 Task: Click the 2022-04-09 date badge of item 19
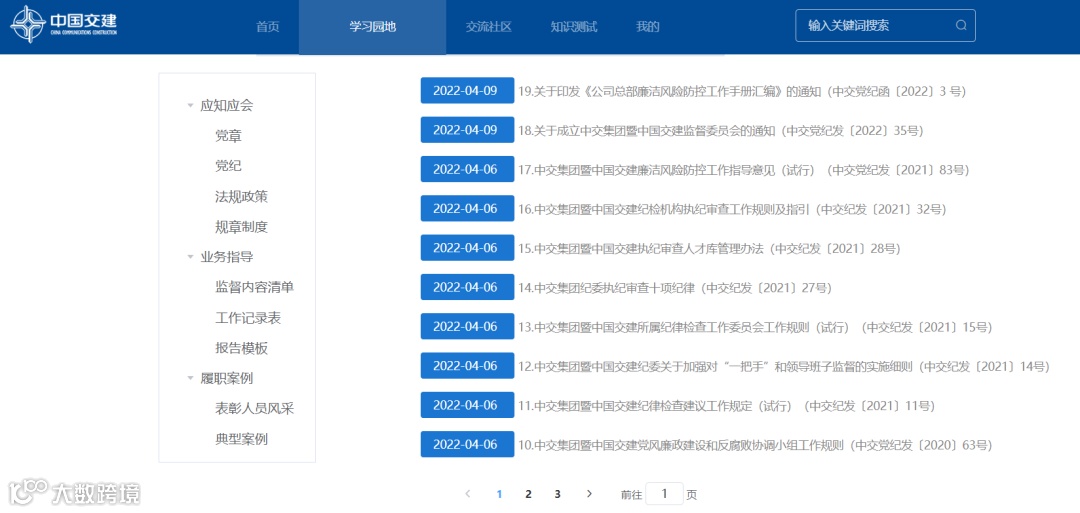pyautogui.click(x=467, y=91)
